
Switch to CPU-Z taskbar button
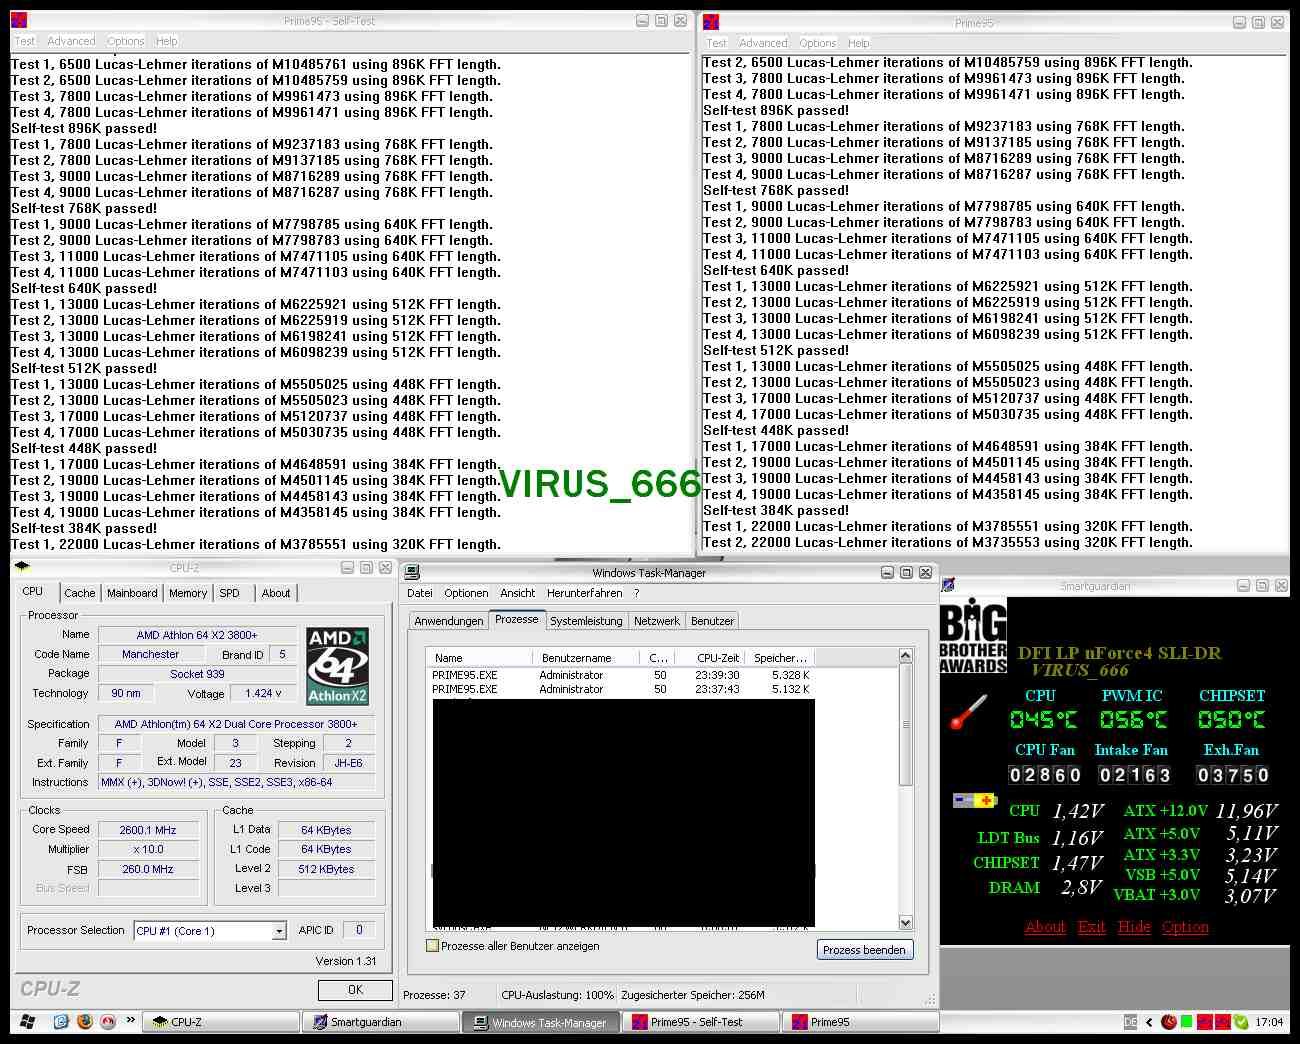click(x=221, y=1022)
